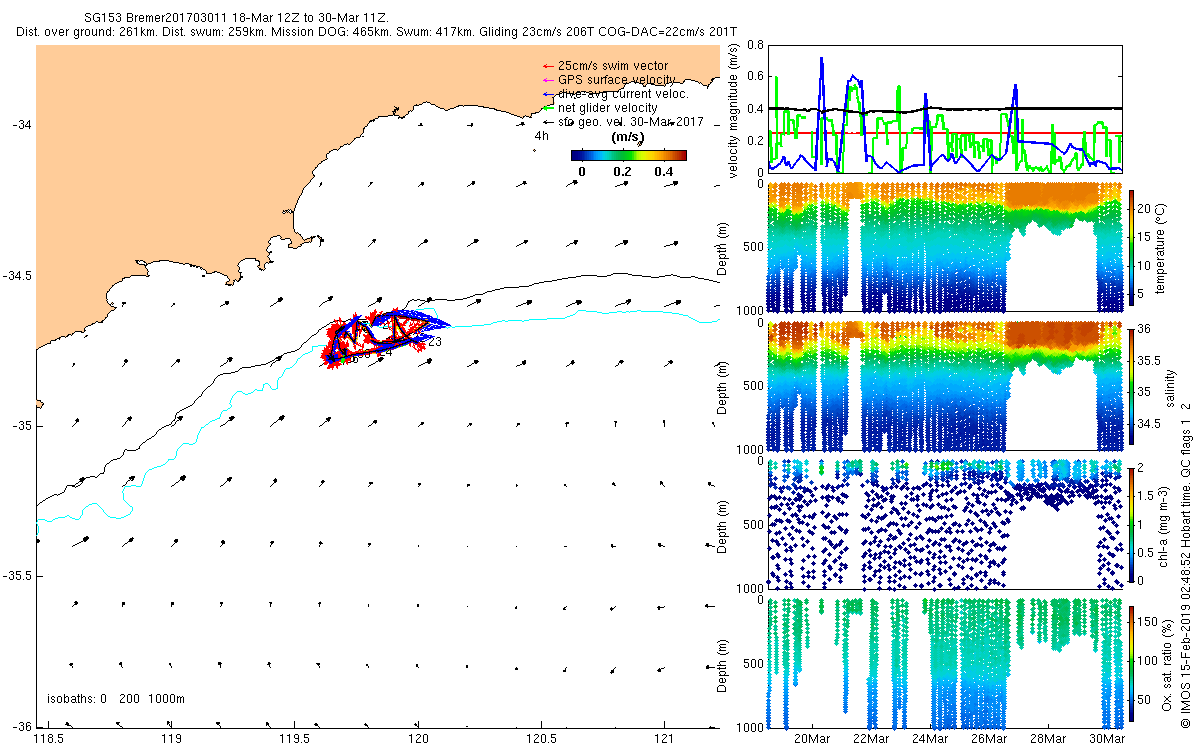This screenshot has width=1200, height=750.
Task: Click the -36 latitude tick label
Action: pyautogui.click(x=21, y=726)
